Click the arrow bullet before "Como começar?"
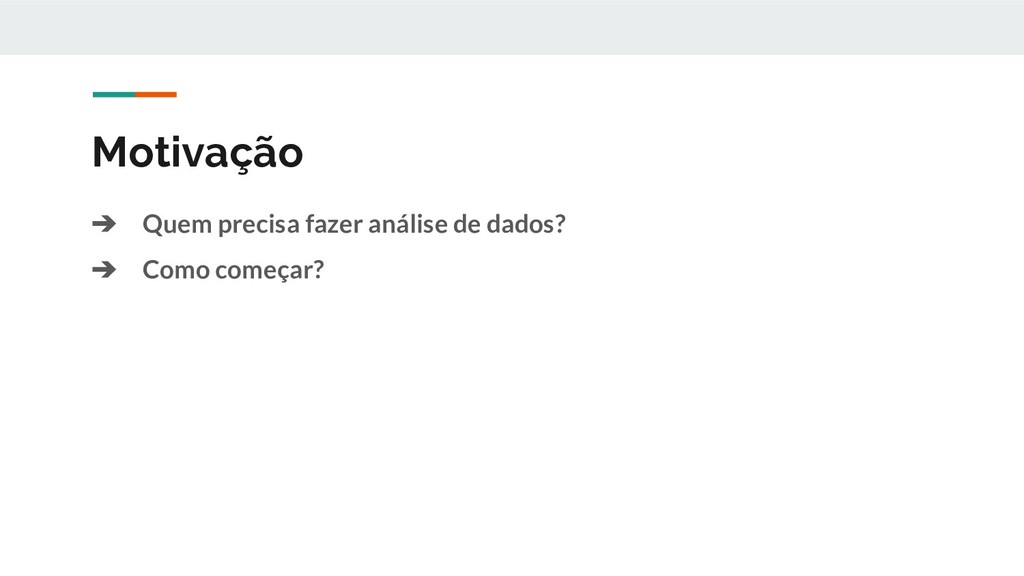This screenshot has width=1024, height=576. pyautogui.click(x=104, y=270)
